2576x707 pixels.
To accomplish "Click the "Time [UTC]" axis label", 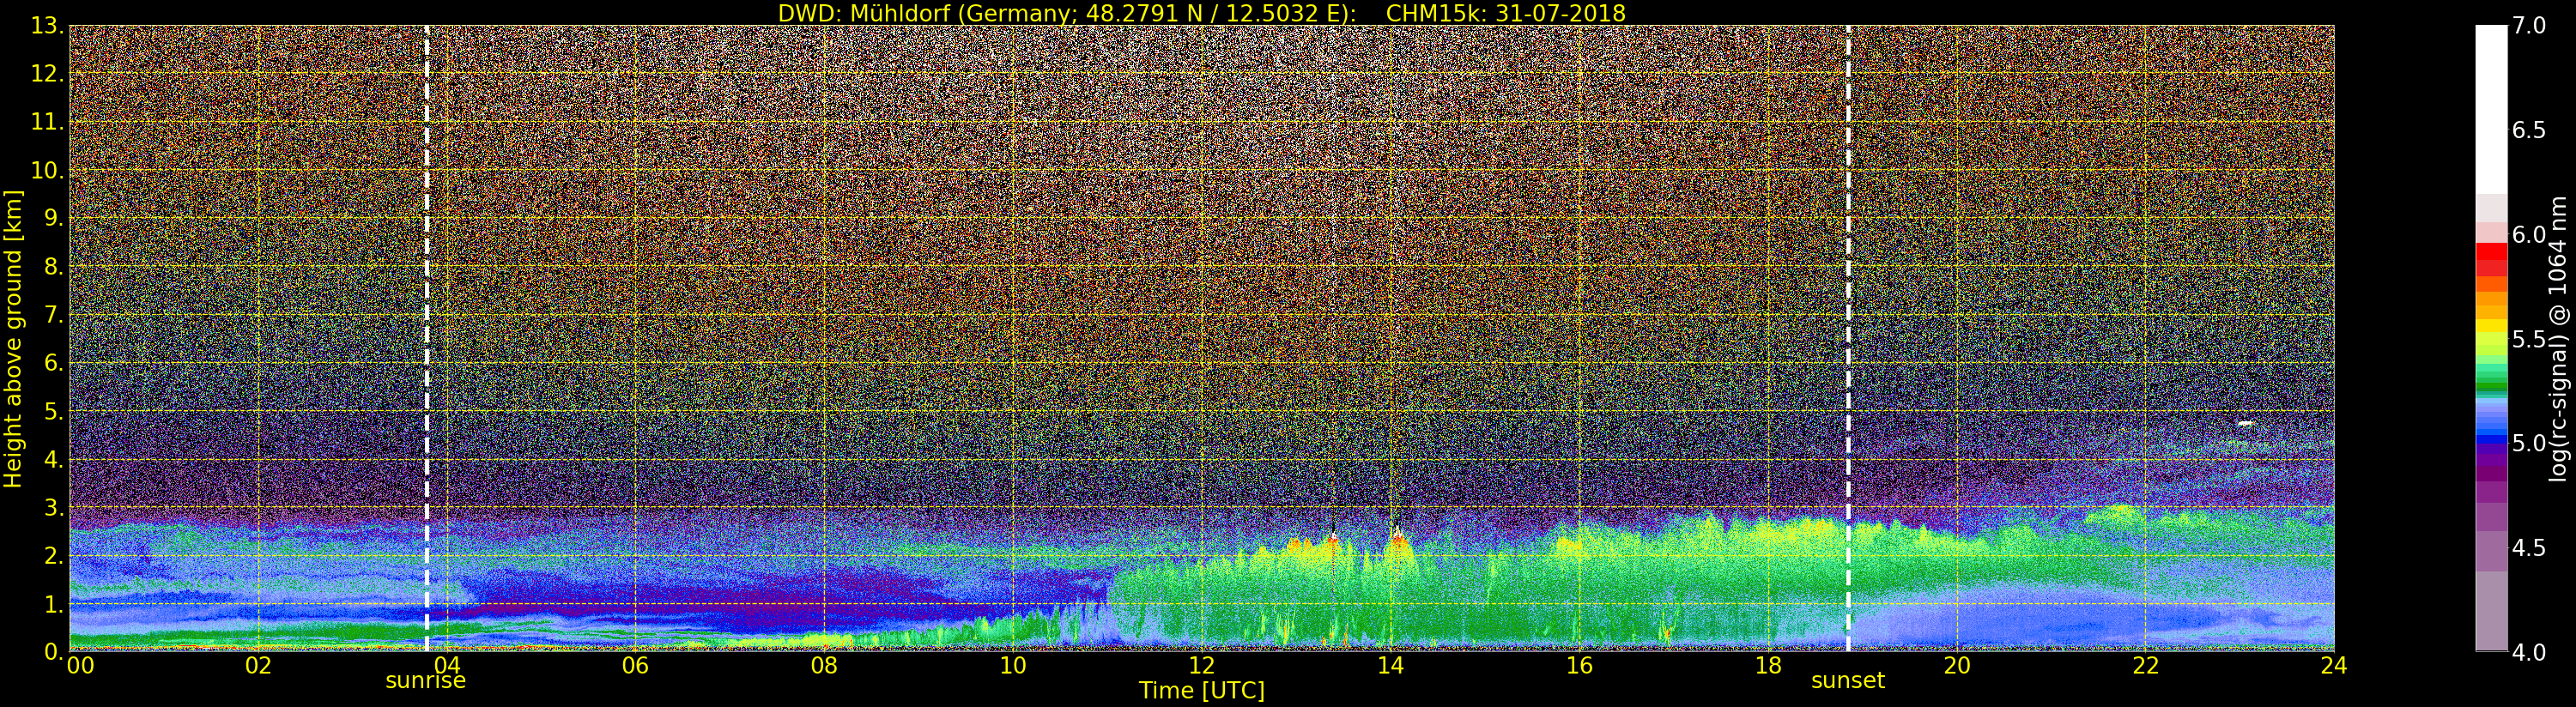I will 1202,691.
